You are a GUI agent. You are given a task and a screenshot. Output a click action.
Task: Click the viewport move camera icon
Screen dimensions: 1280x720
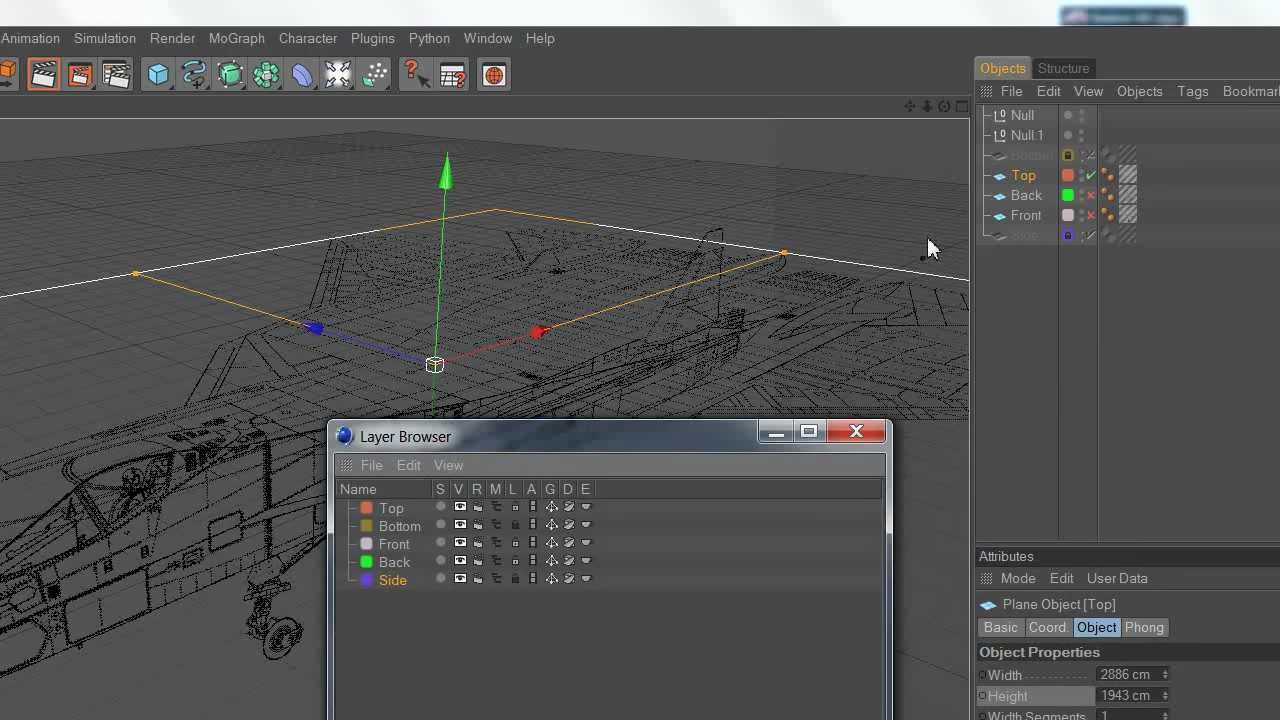909,106
